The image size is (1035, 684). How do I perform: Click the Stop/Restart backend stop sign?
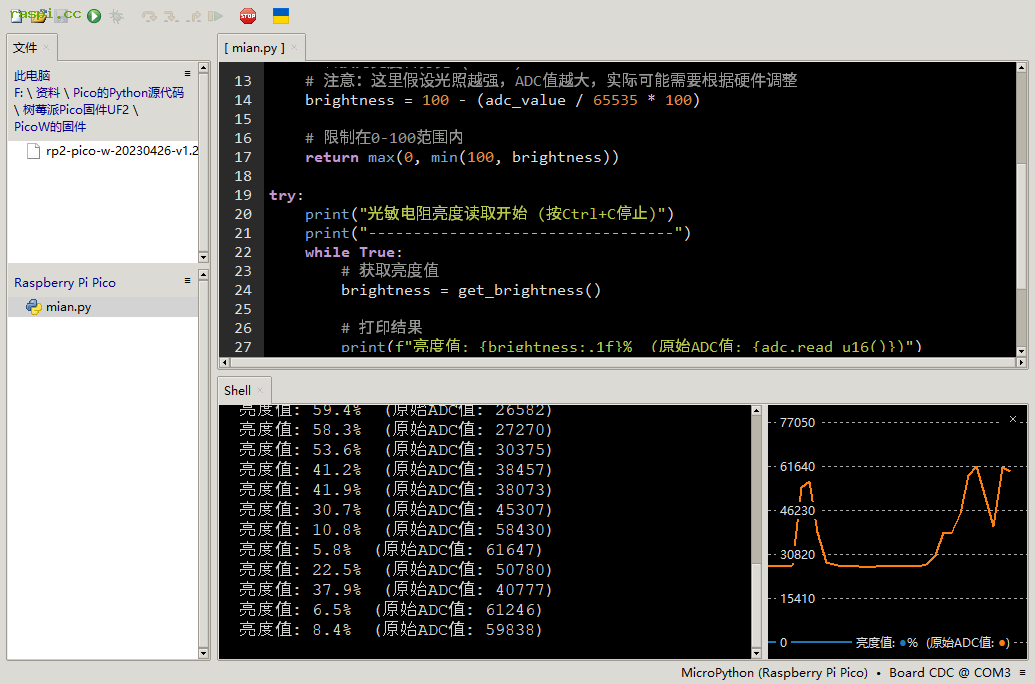click(x=248, y=16)
